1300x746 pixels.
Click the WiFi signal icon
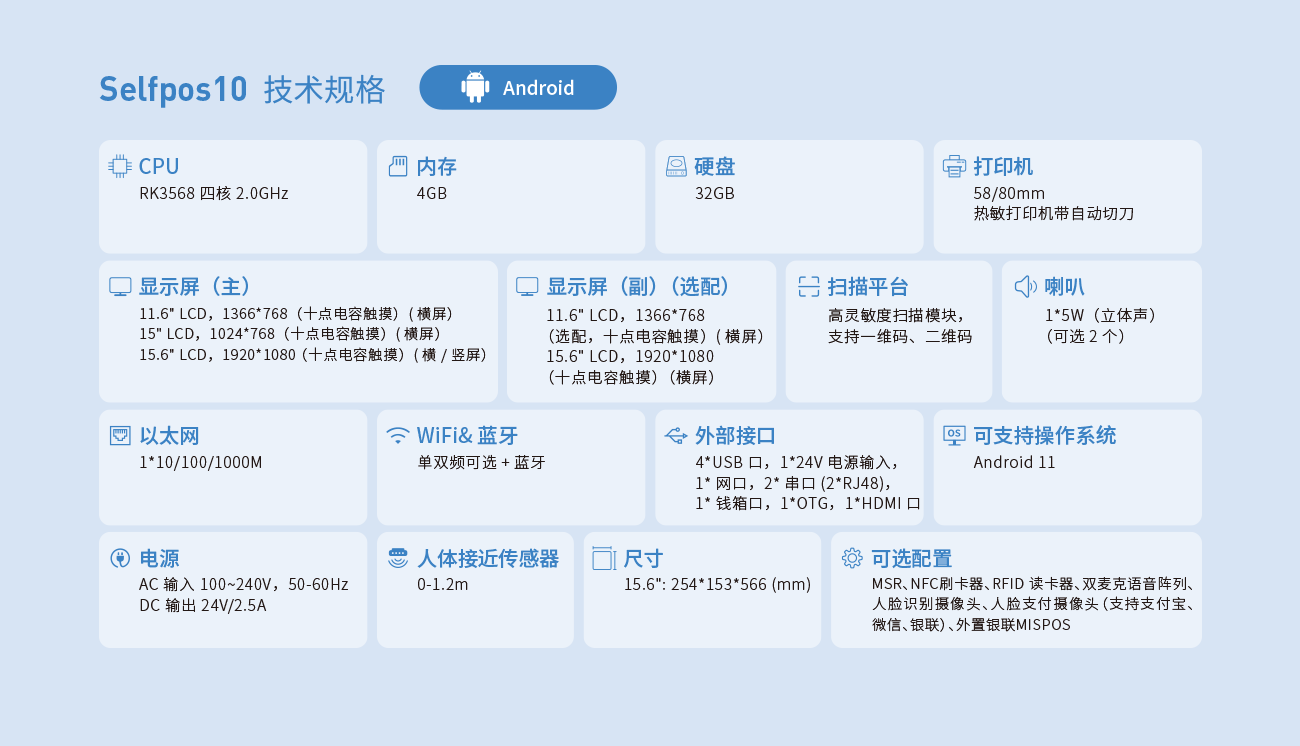(397, 435)
